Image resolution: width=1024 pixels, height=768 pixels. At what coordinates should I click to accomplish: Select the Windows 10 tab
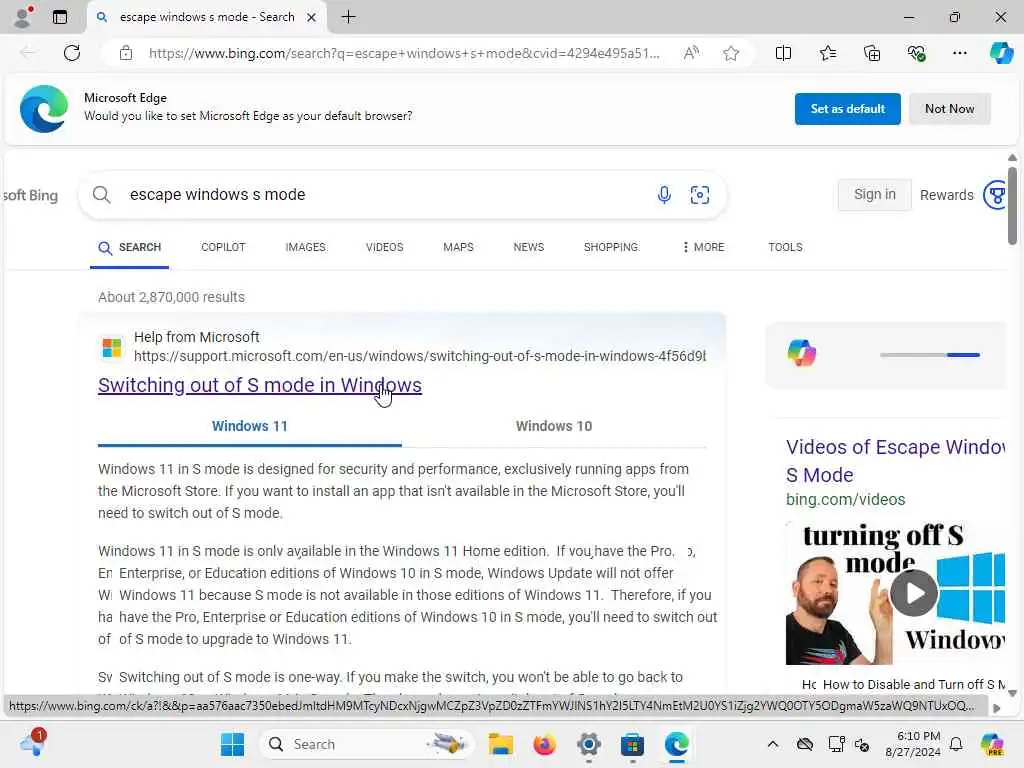pyautogui.click(x=554, y=426)
